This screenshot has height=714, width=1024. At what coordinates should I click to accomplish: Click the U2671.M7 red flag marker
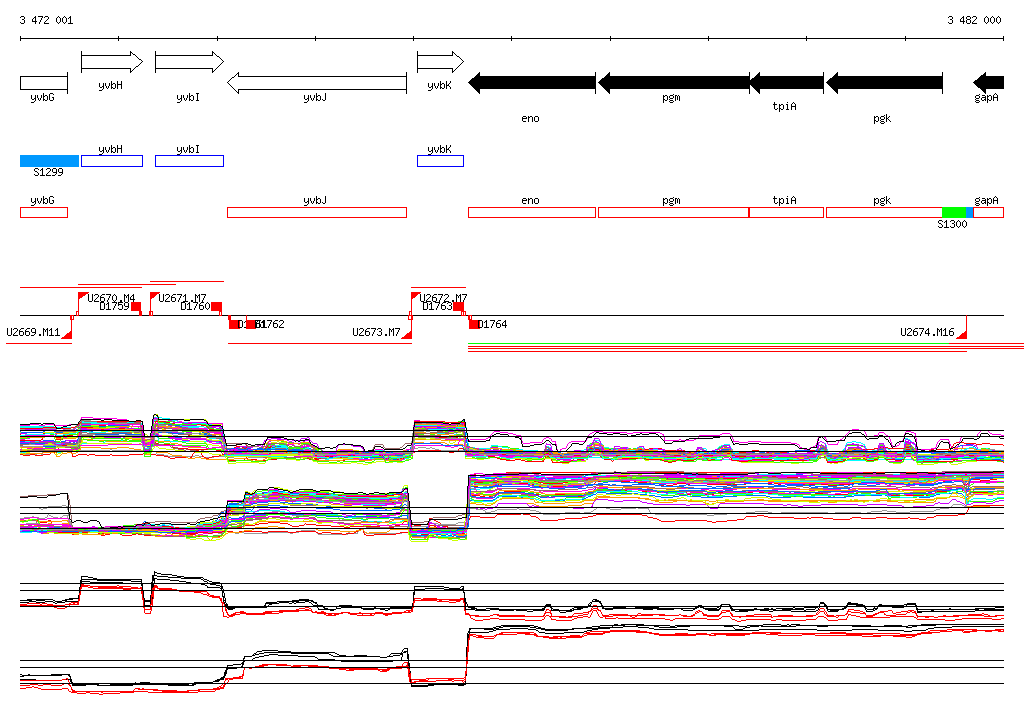click(x=154, y=297)
